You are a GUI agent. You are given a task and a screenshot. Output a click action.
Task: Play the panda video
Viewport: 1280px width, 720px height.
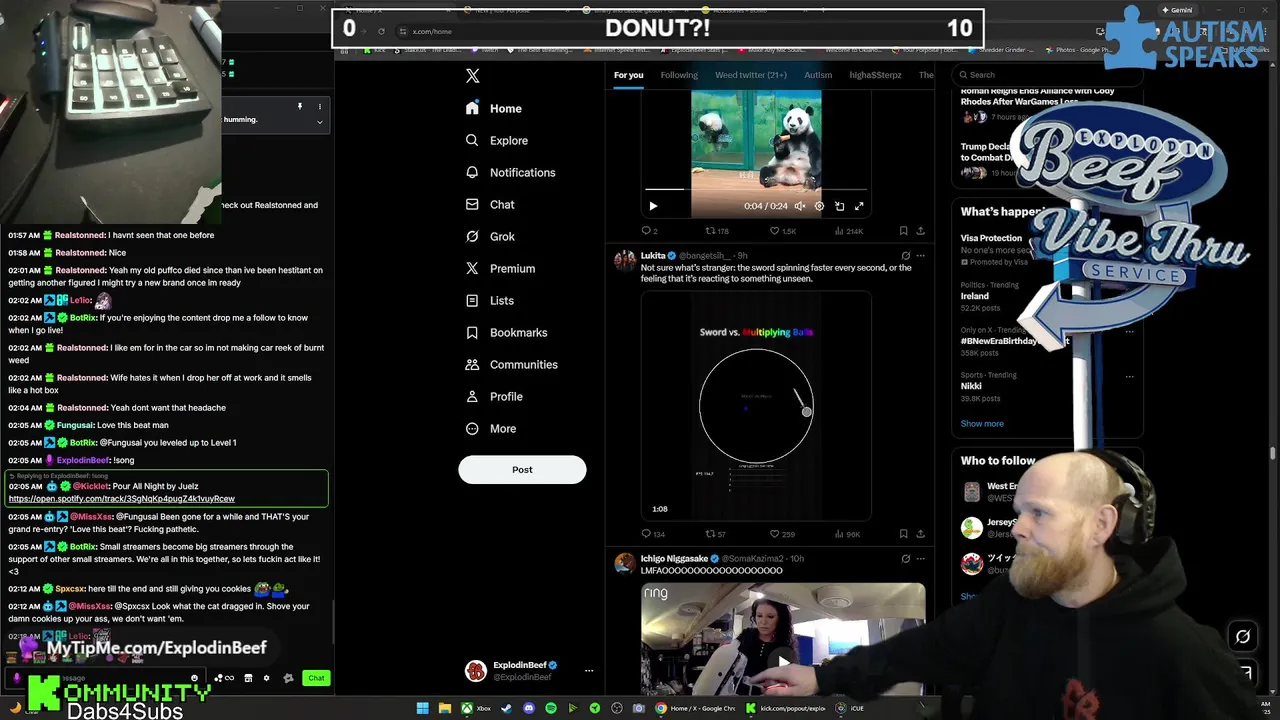pyautogui.click(x=653, y=206)
